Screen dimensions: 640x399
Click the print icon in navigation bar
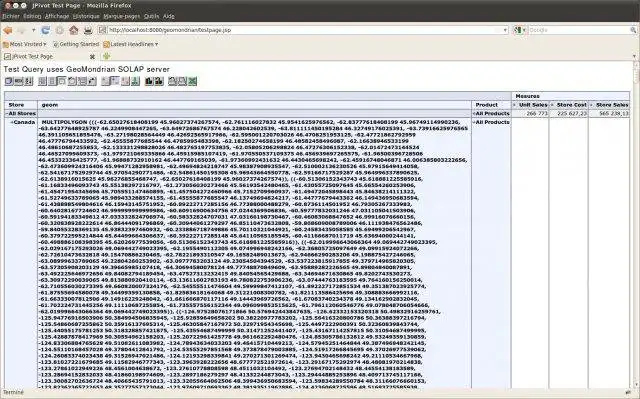[x=88, y=30]
